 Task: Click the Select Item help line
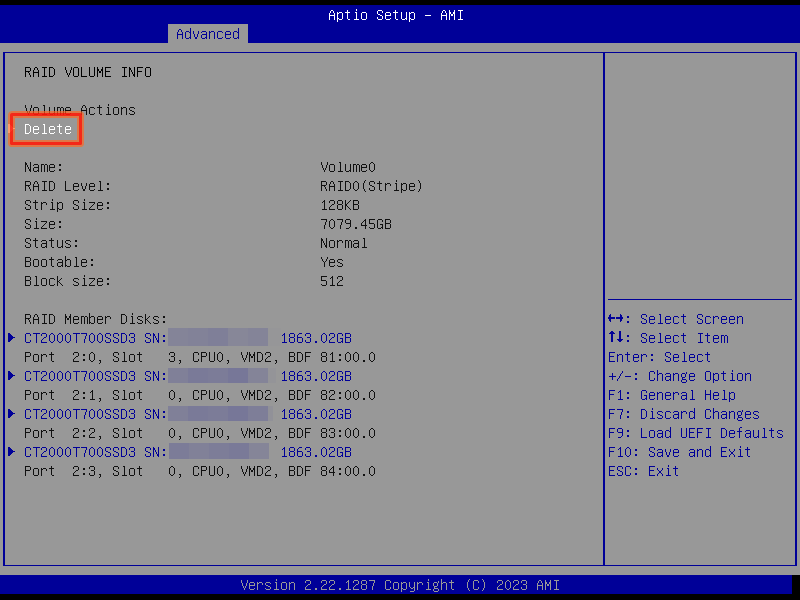click(668, 338)
